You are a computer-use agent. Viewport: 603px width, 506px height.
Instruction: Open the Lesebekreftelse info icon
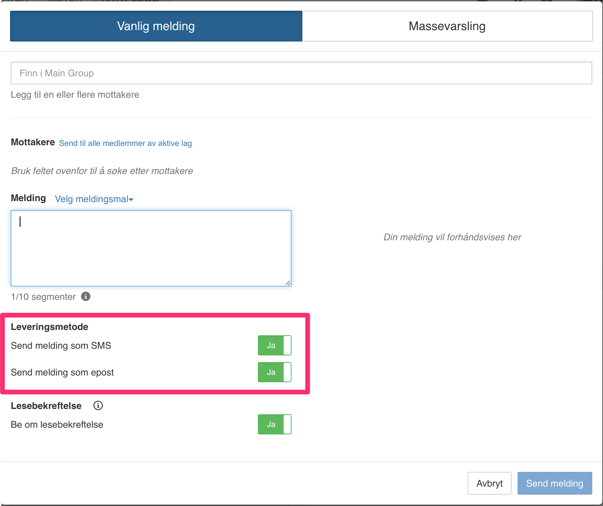click(98, 406)
